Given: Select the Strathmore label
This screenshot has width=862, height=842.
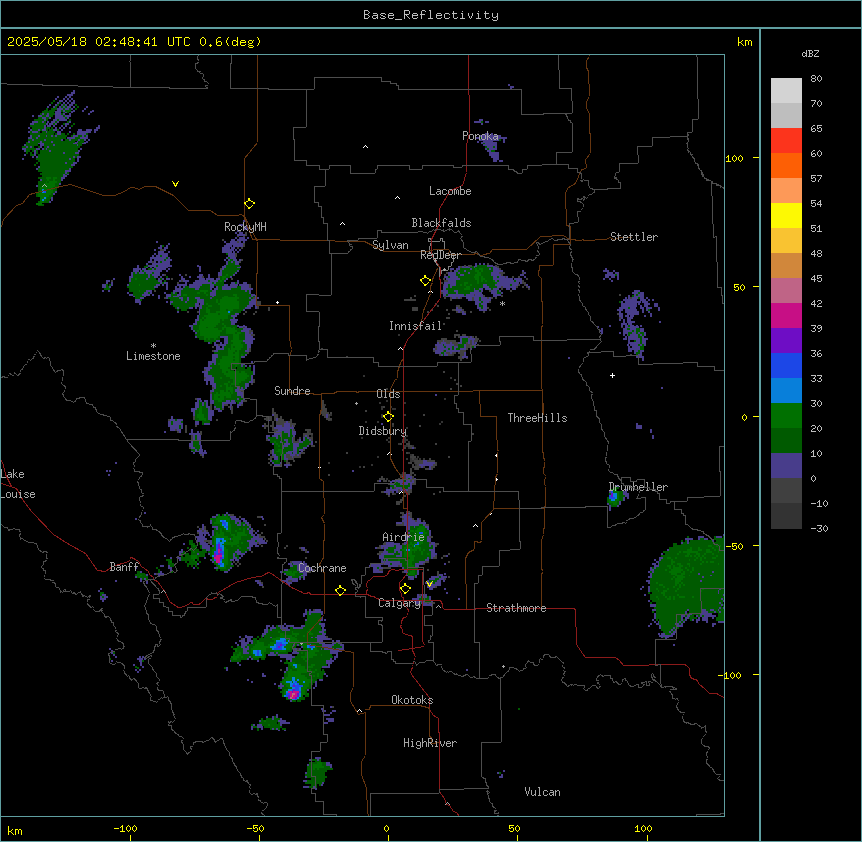Looking at the screenshot, I should (516, 608).
